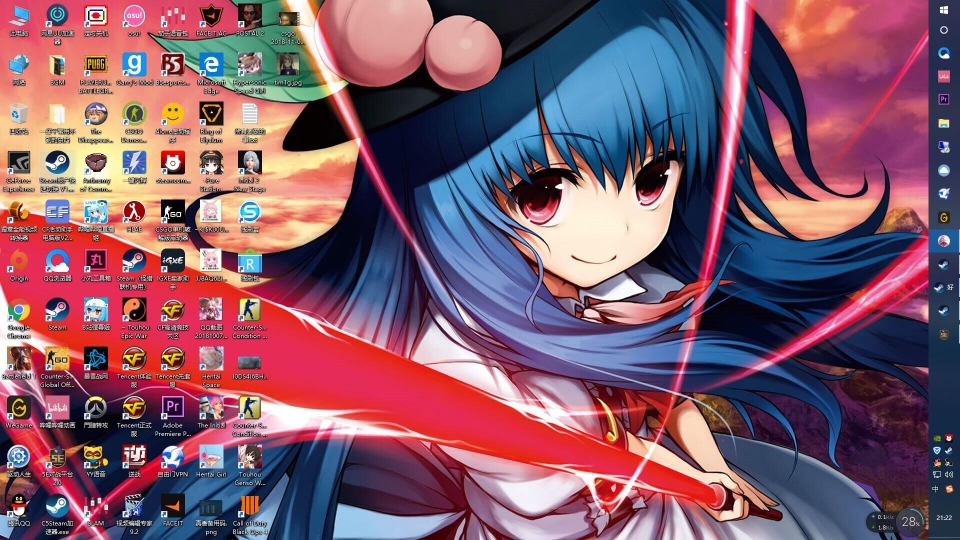Viewport: 960px width, 540px height.
Task: Open the bilibili live streaming shortcut
Action: pyautogui.click(x=96, y=220)
